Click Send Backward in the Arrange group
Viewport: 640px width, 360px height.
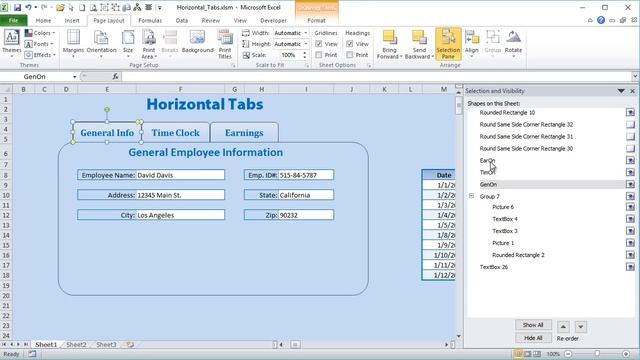coord(419,44)
